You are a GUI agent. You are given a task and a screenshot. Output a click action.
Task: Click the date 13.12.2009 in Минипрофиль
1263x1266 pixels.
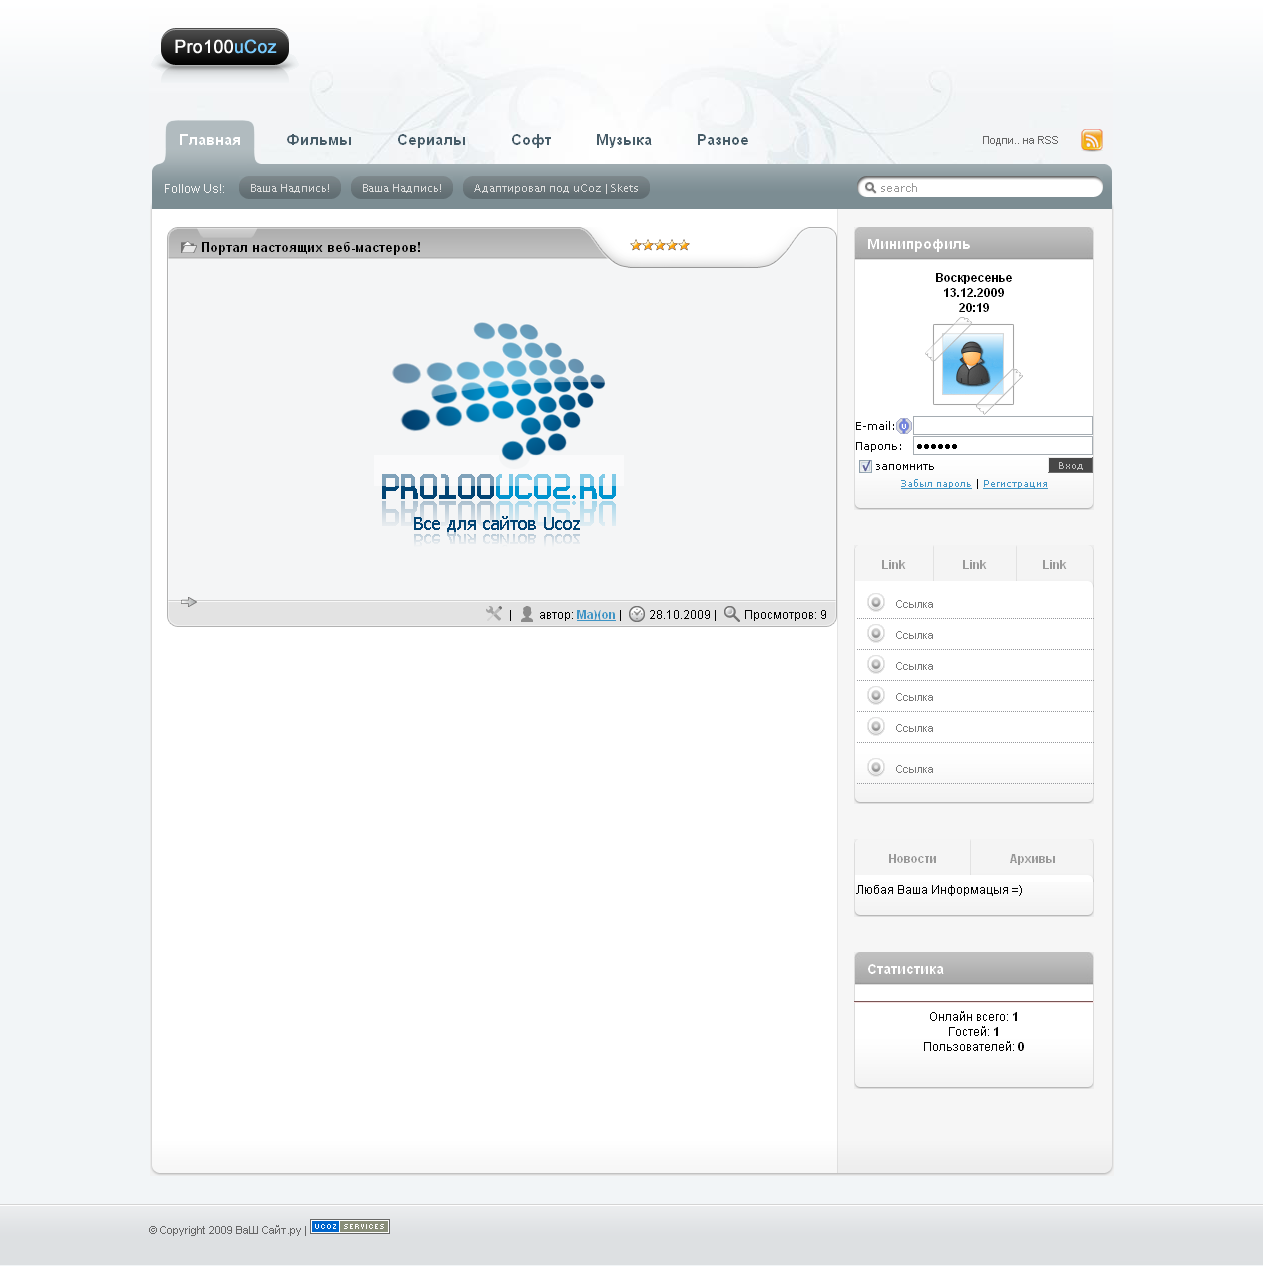tap(974, 293)
